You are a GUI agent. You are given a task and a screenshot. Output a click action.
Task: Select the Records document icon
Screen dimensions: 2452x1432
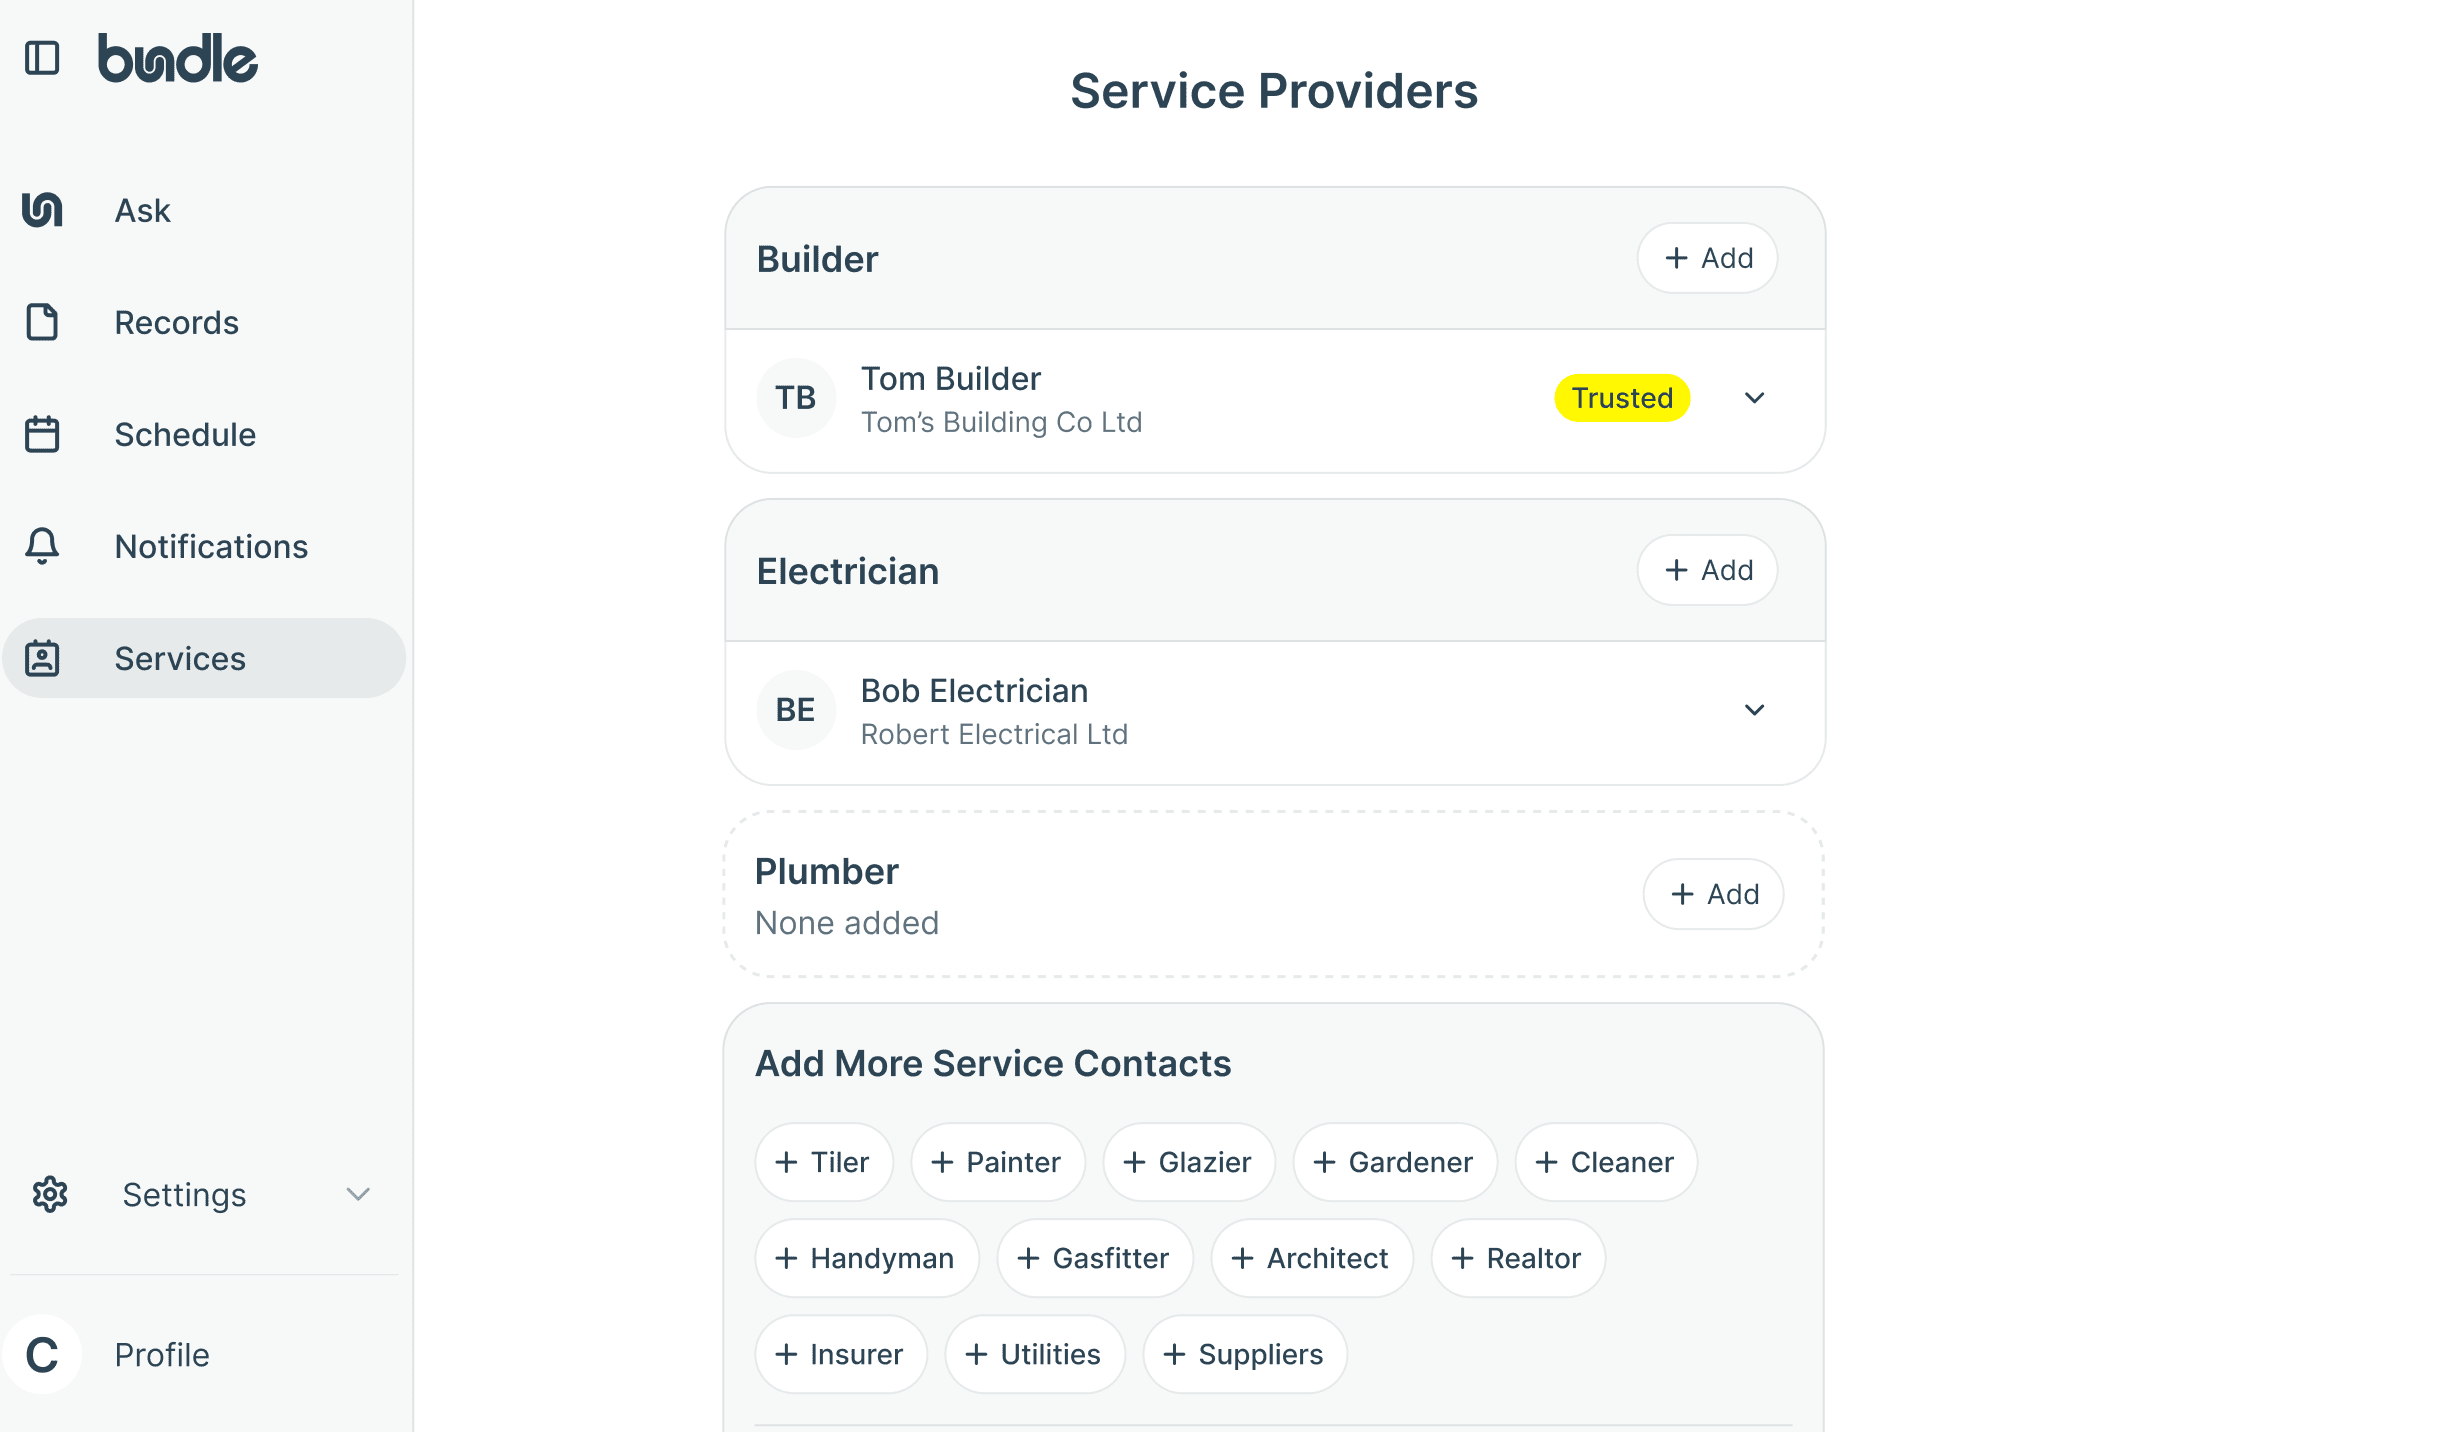click(42, 322)
